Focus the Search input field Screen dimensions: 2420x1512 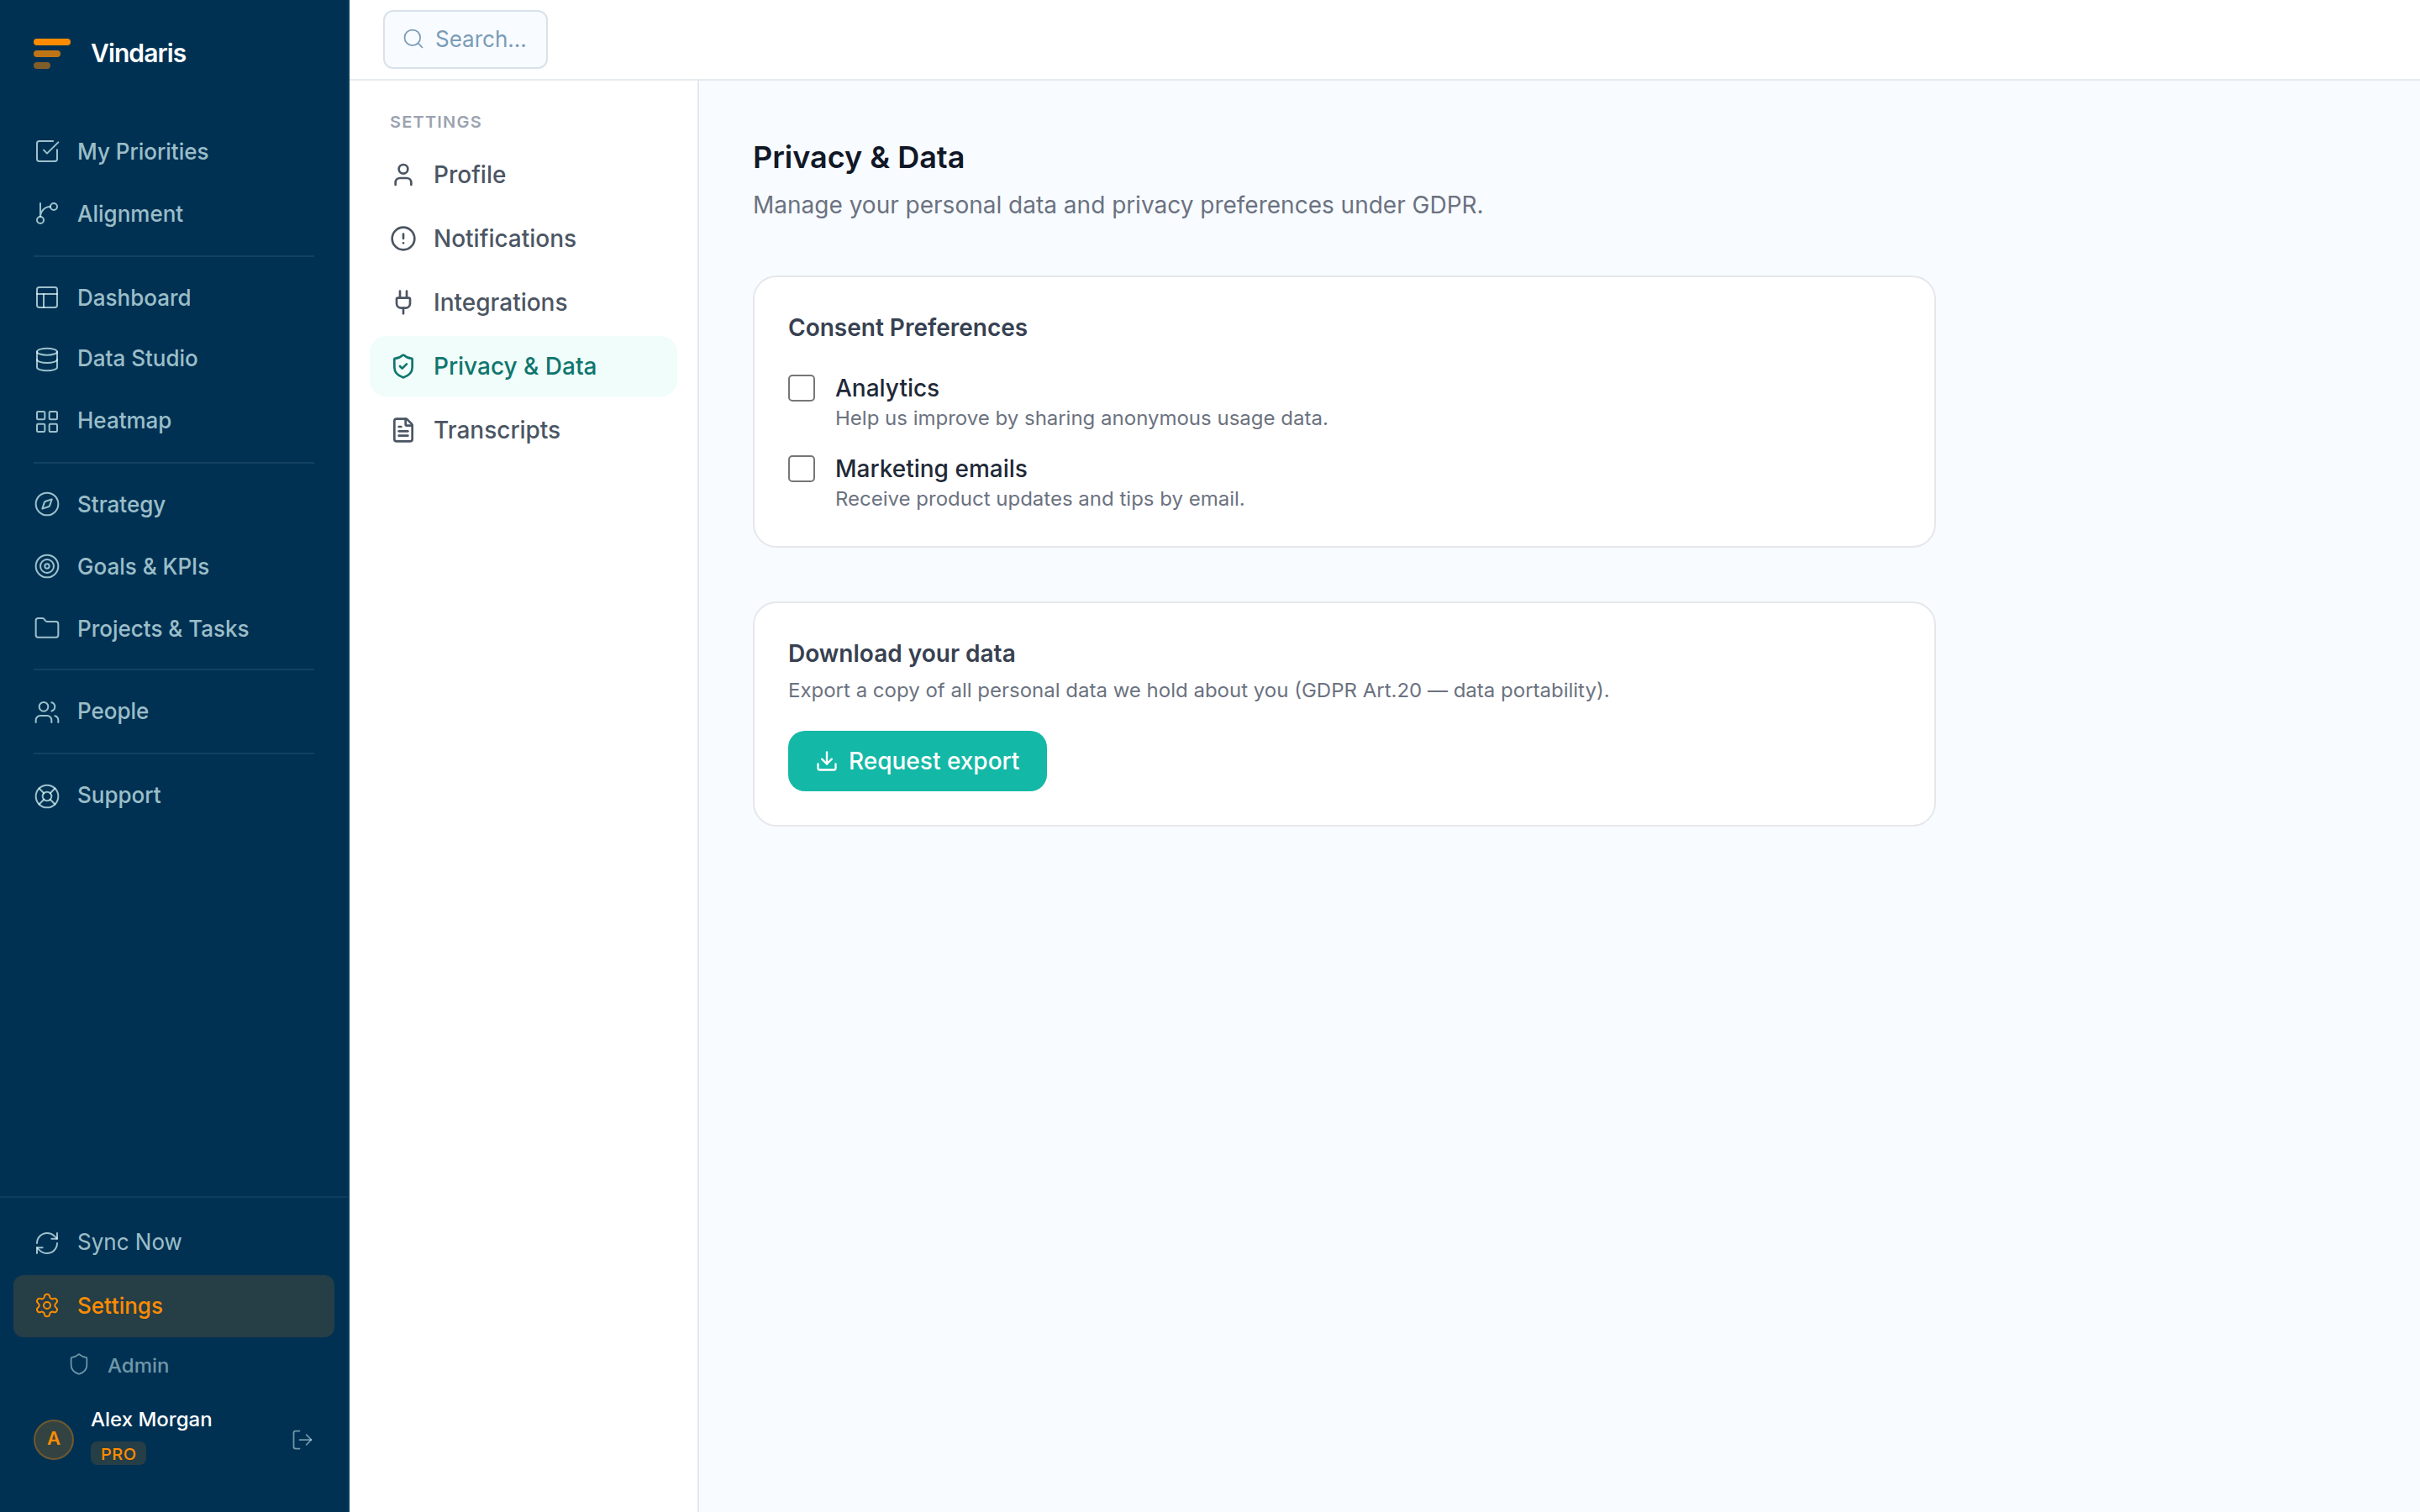465,39
